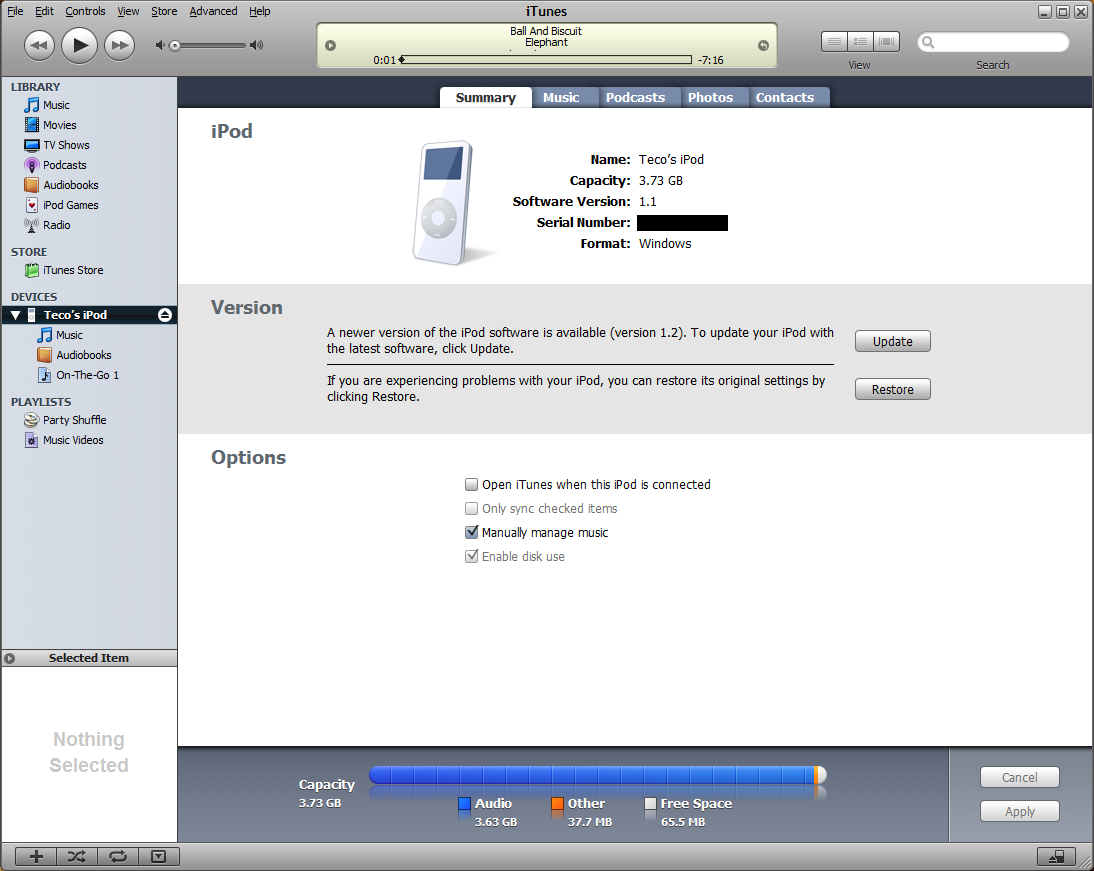Click the low volume speaker icon
1094x871 pixels.
click(x=160, y=45)
